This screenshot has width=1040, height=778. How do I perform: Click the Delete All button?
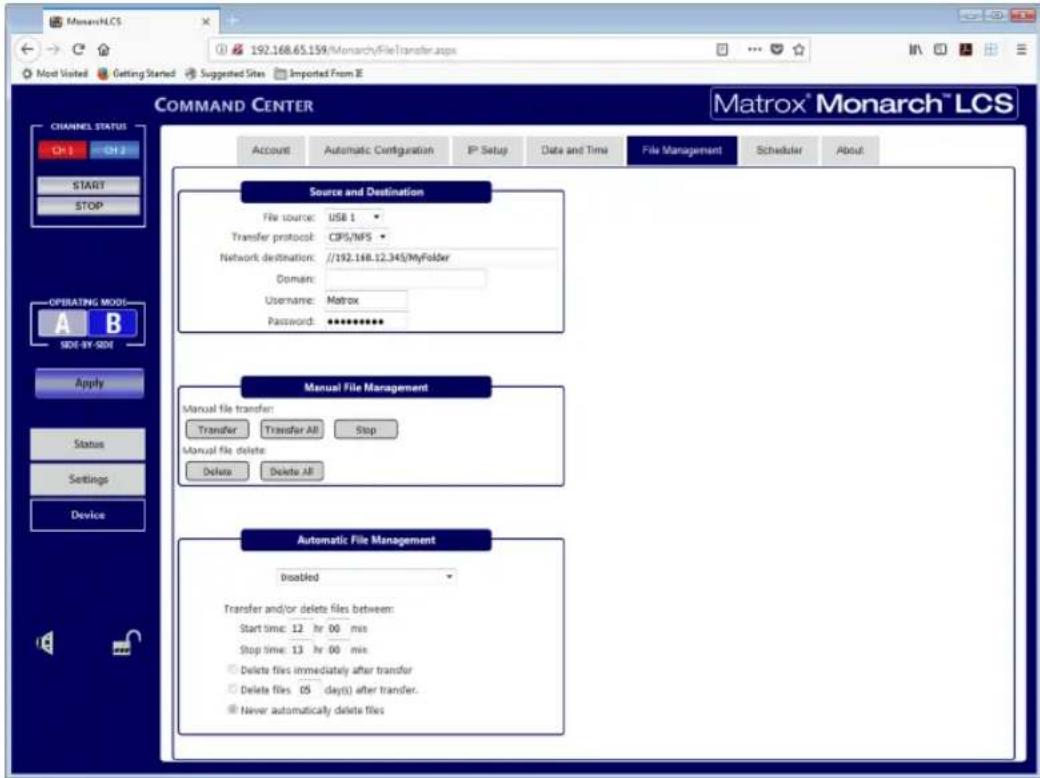pos(291,471)
